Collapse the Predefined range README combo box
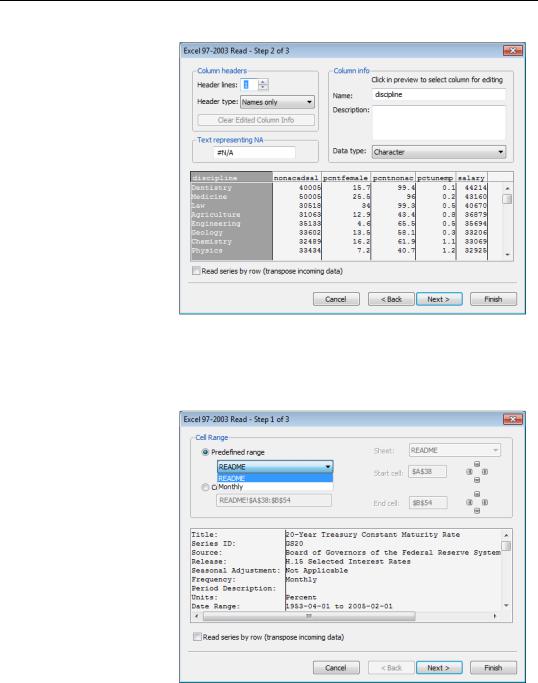The width and height of the screenshot is (538, 683). (328, 467)
